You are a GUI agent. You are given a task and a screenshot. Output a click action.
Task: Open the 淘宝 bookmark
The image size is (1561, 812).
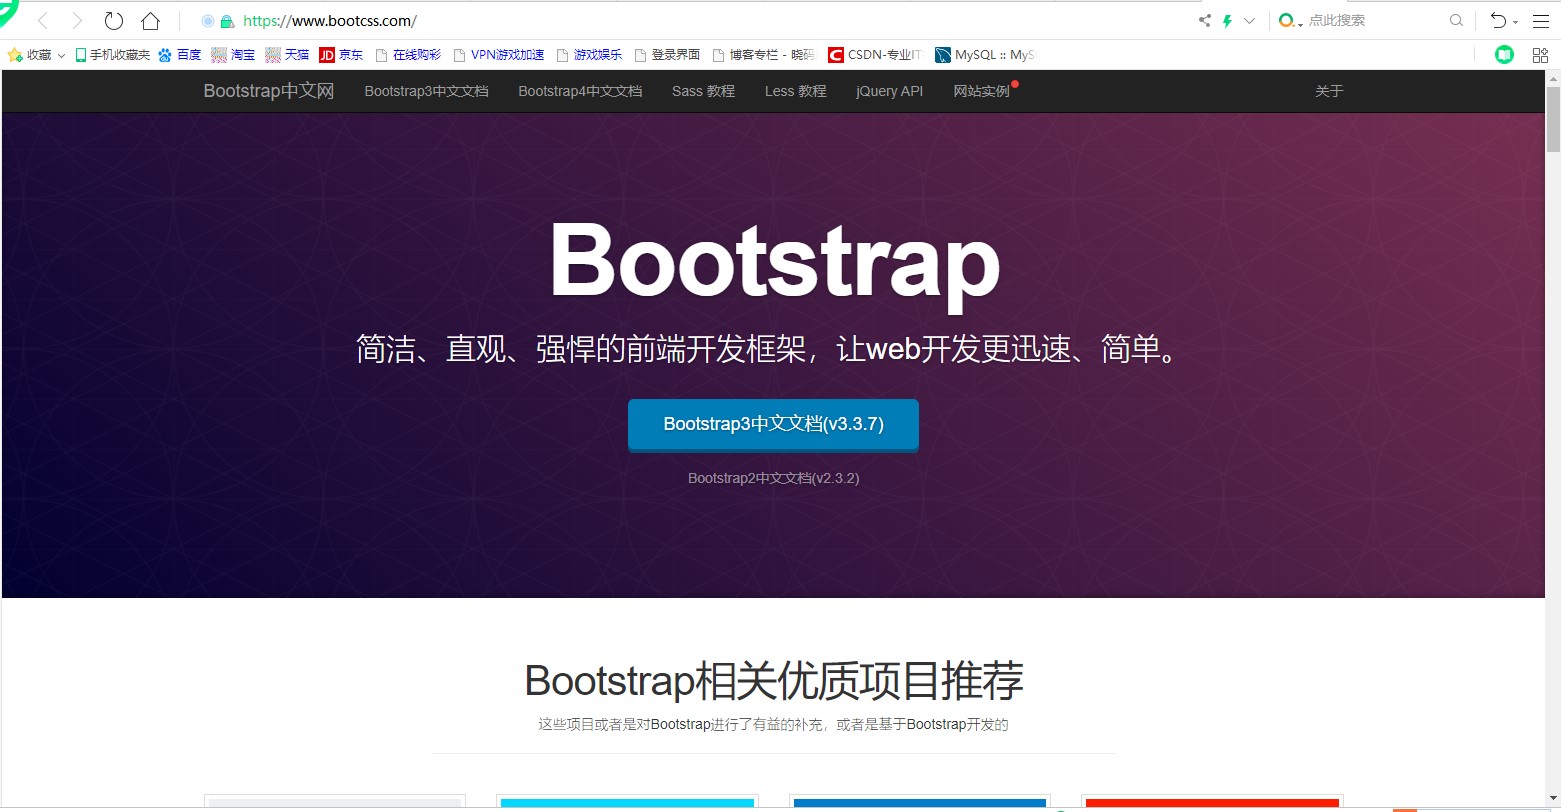point(233,55)
